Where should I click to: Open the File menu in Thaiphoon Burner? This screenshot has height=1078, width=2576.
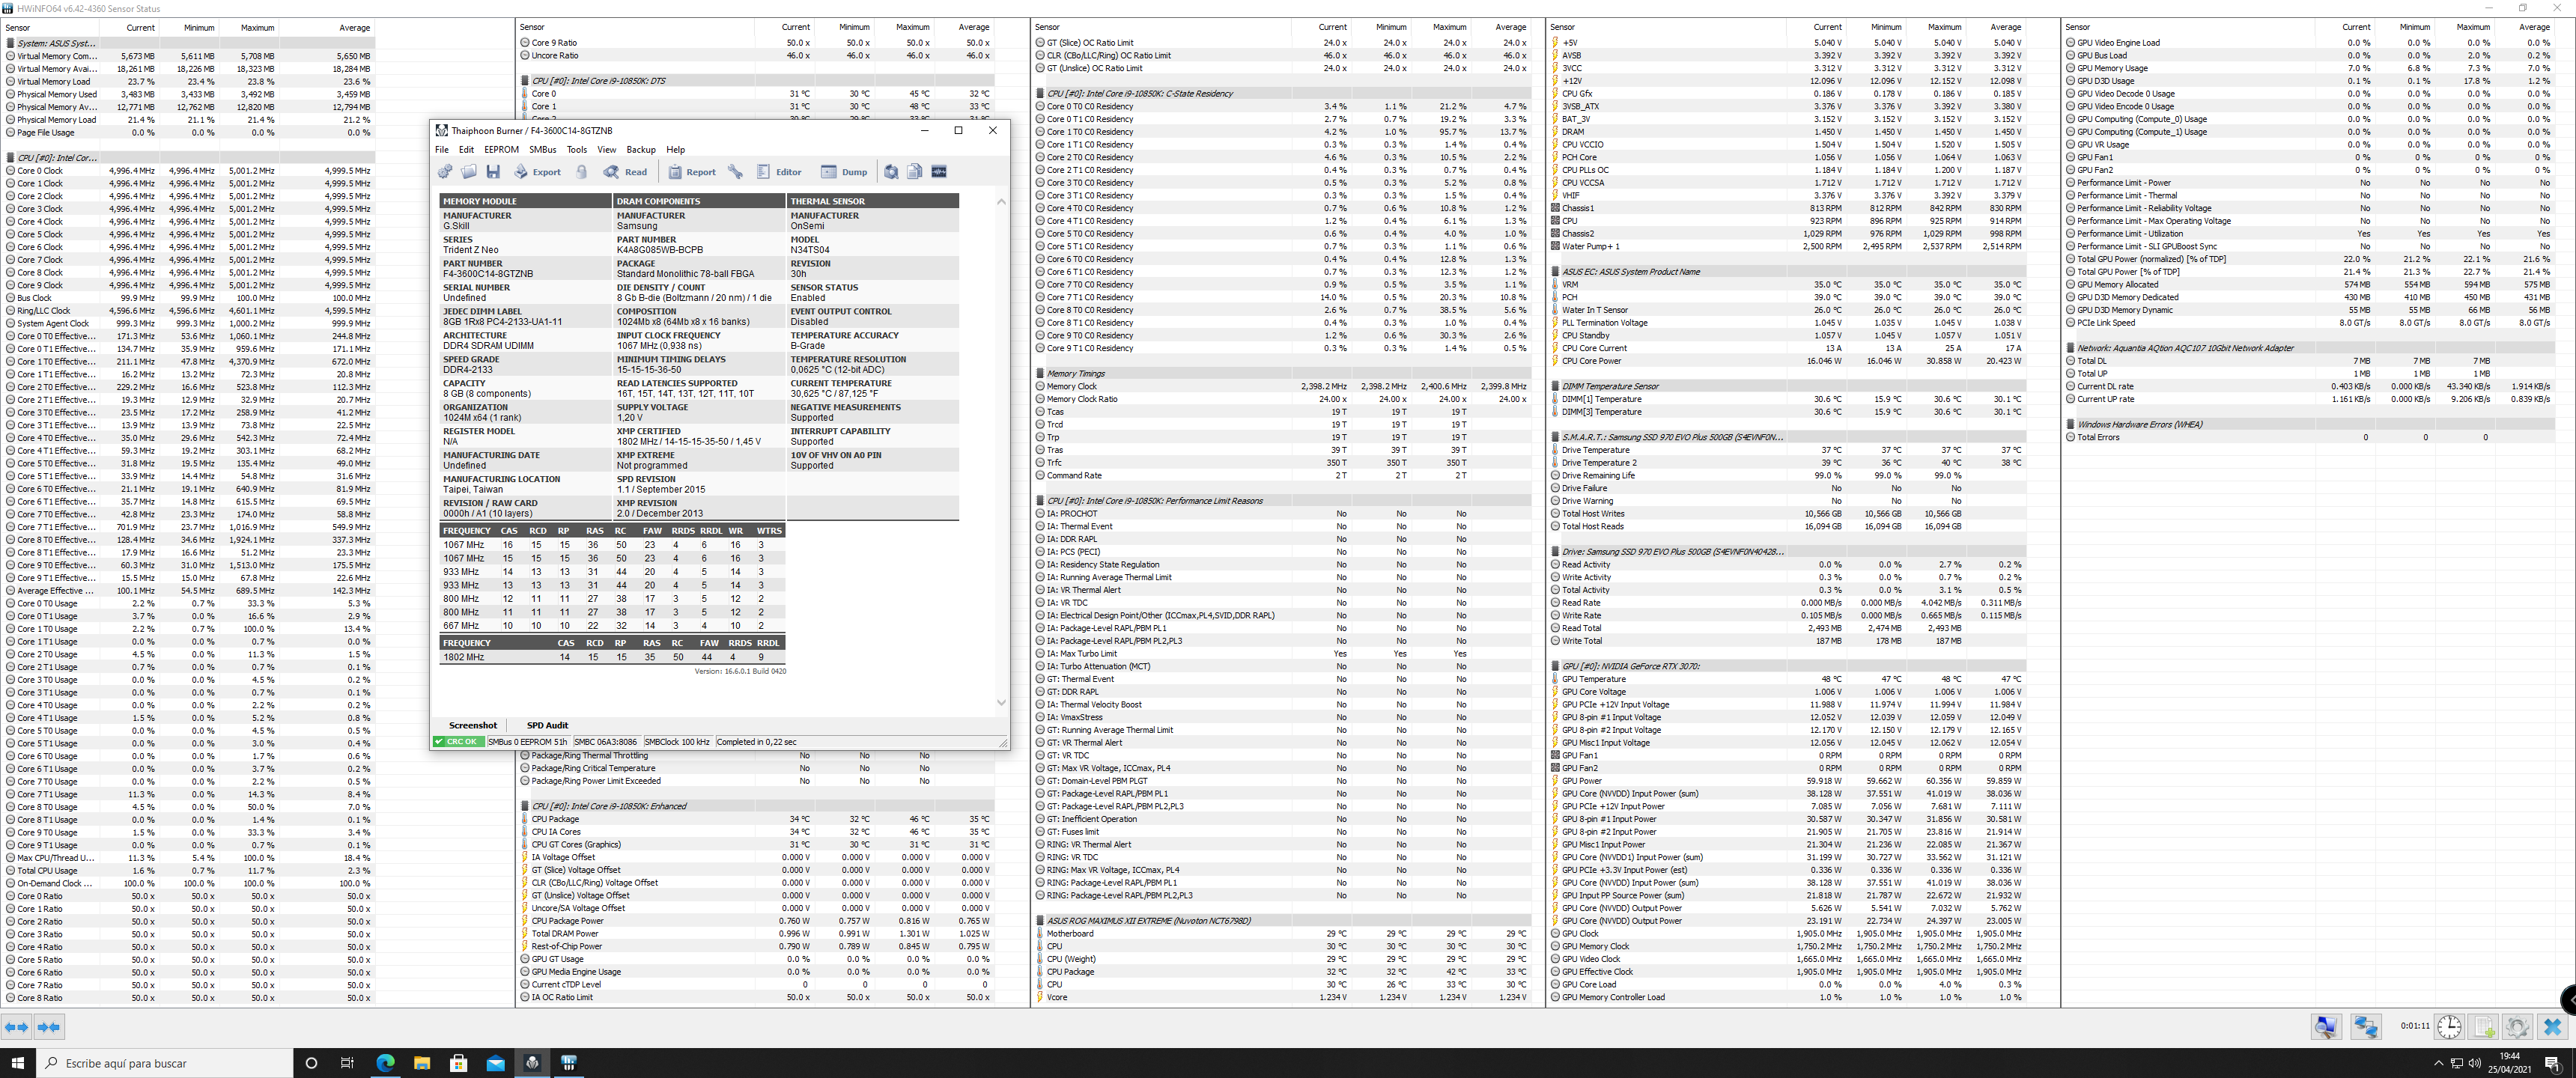[x=442, y=150]
